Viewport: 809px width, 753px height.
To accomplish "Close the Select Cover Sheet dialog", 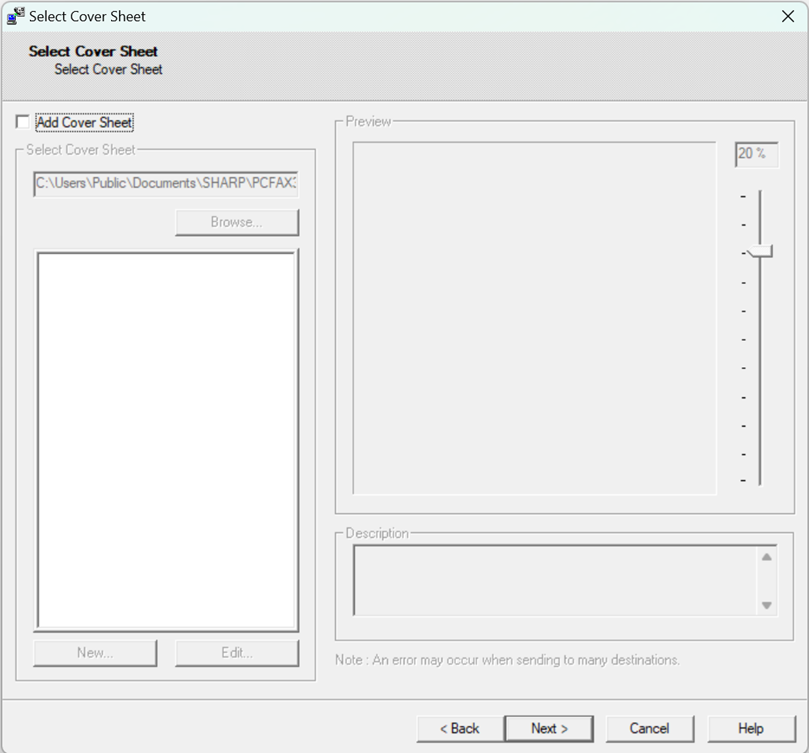I will click(787, 16).
